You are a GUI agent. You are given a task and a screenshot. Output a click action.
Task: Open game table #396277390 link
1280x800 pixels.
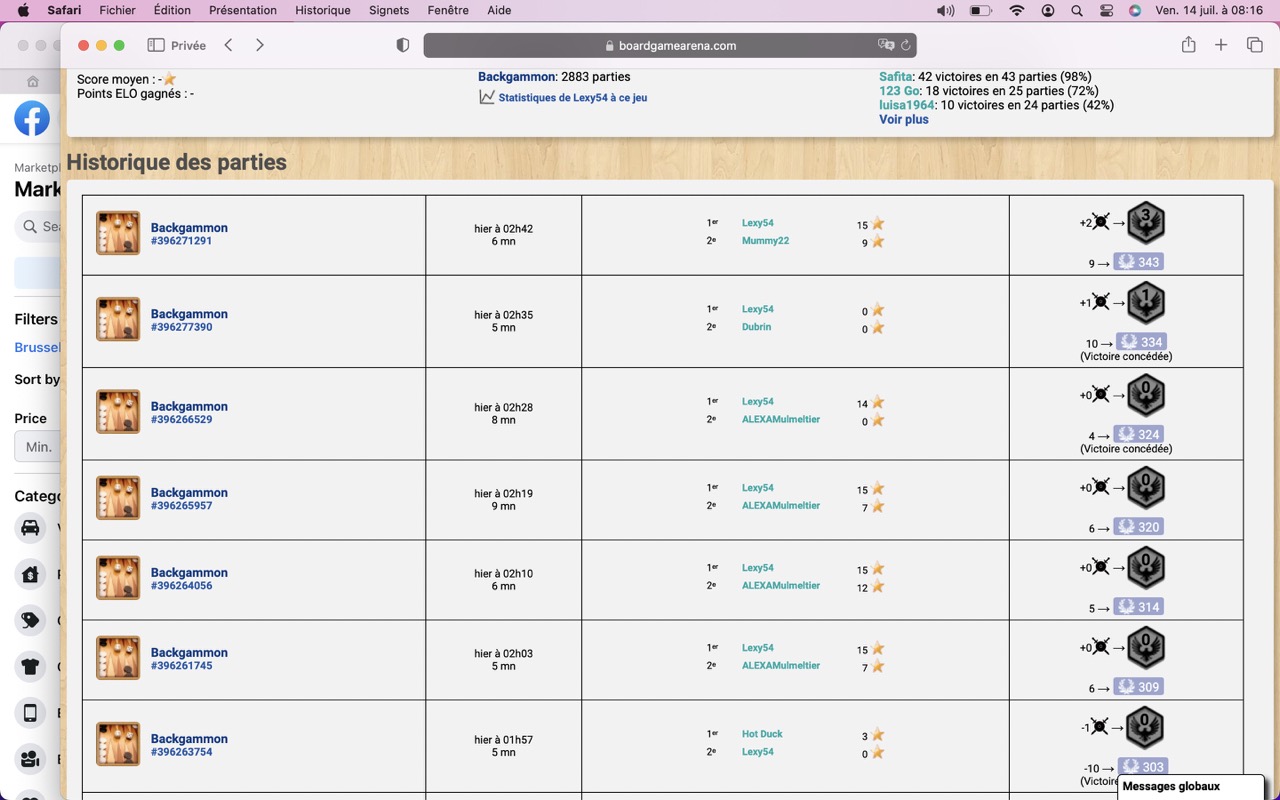point(181,327)
